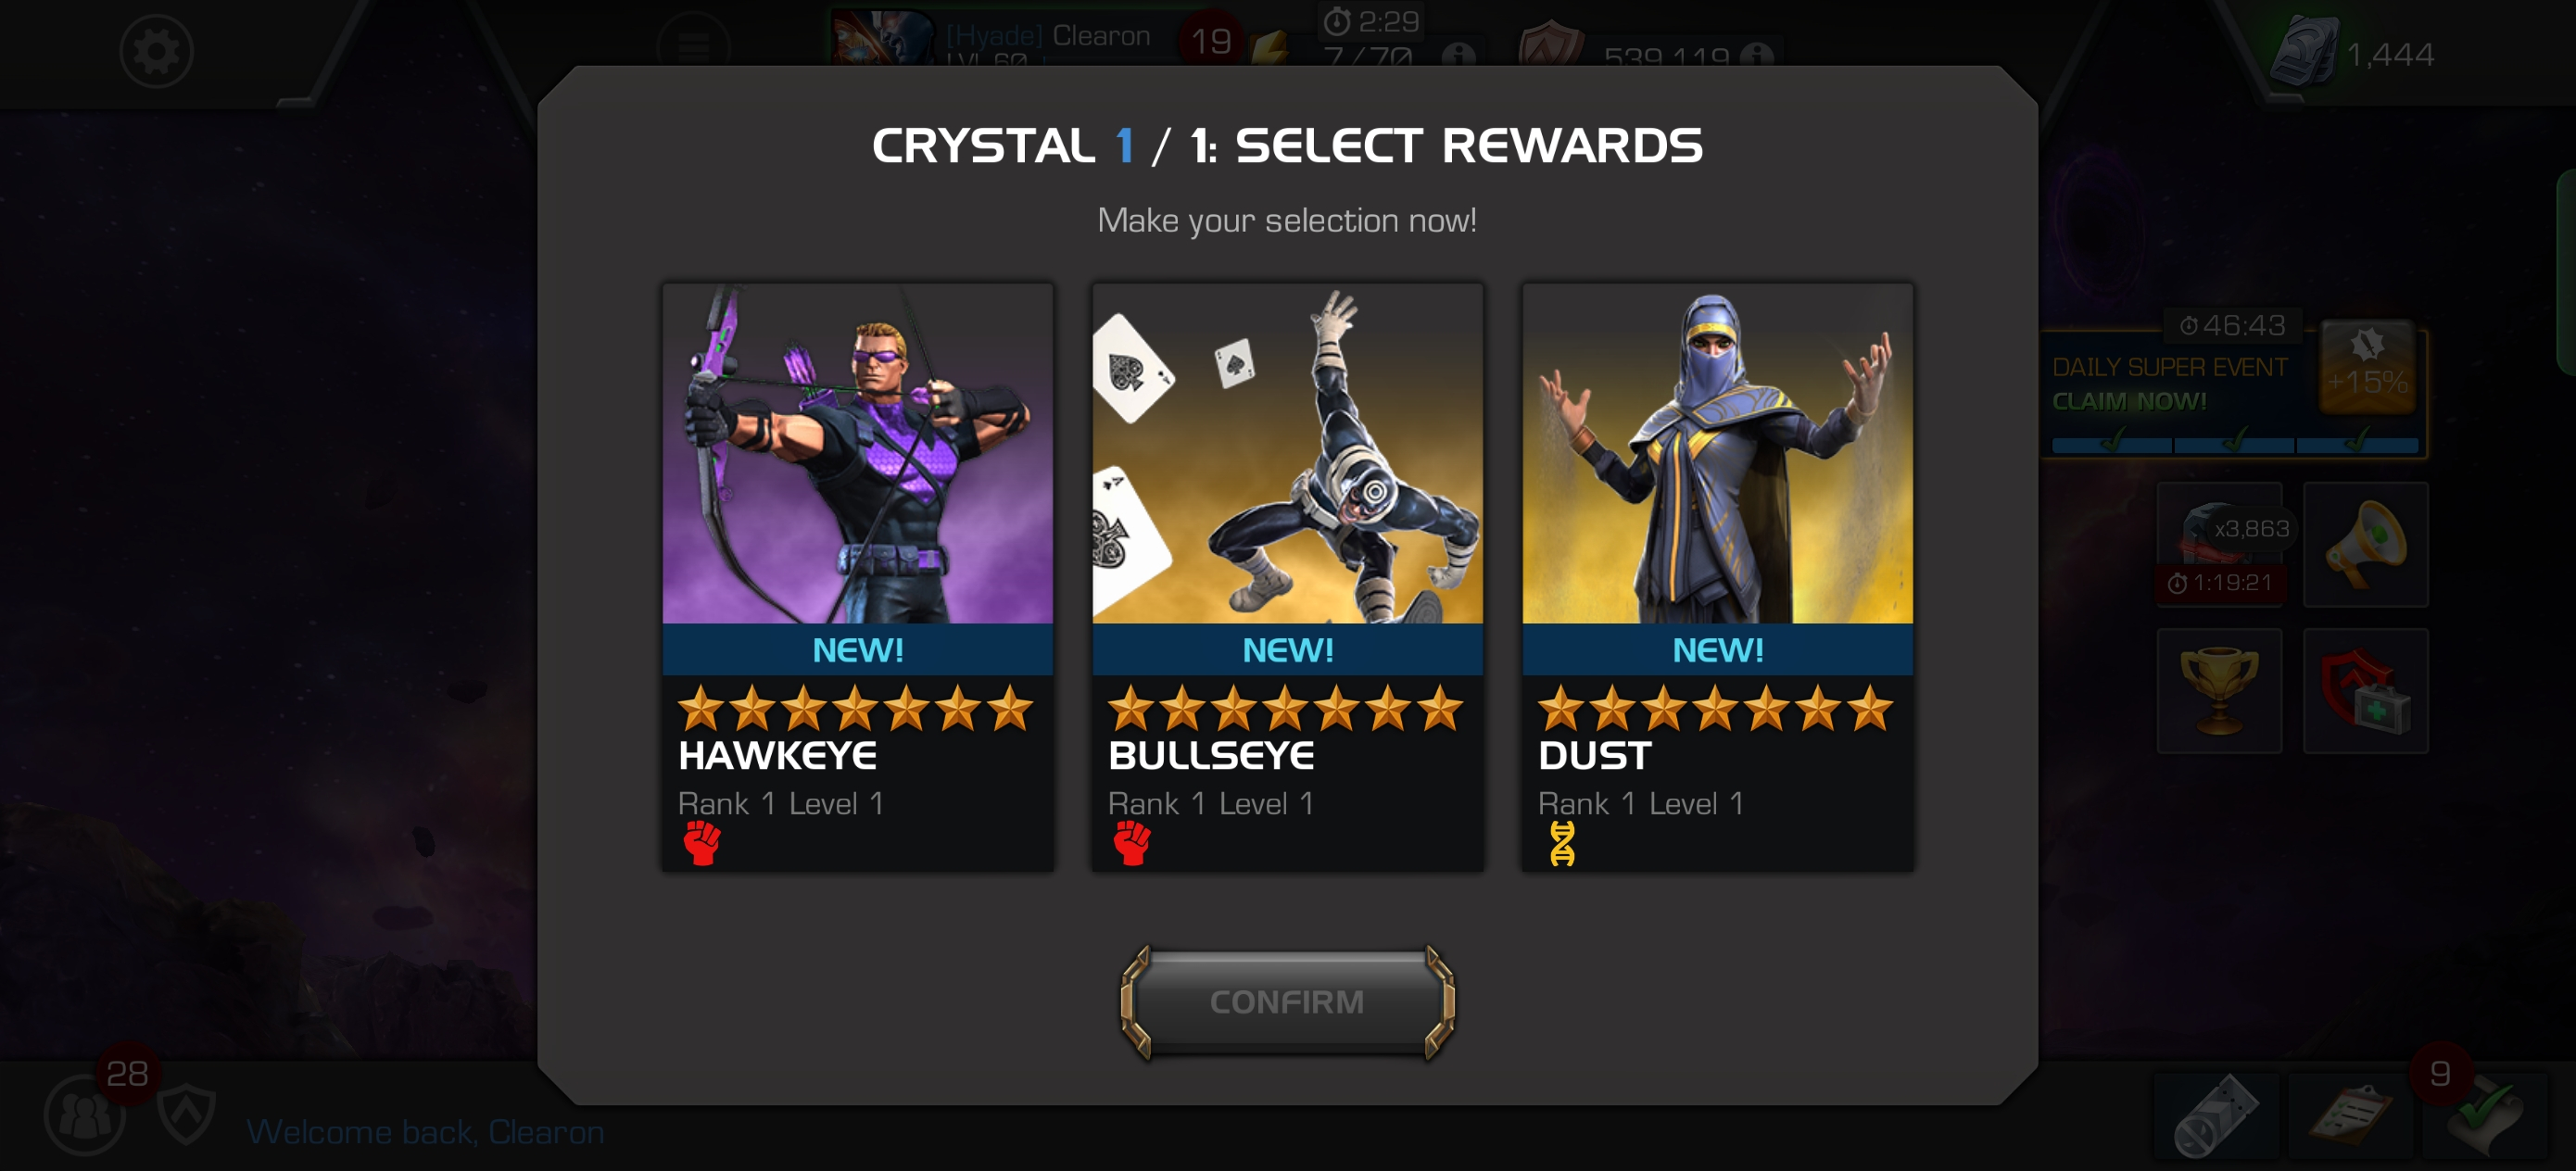Confirm the crystal reward selection
The image size is (2576, 1171).
1287,1002
